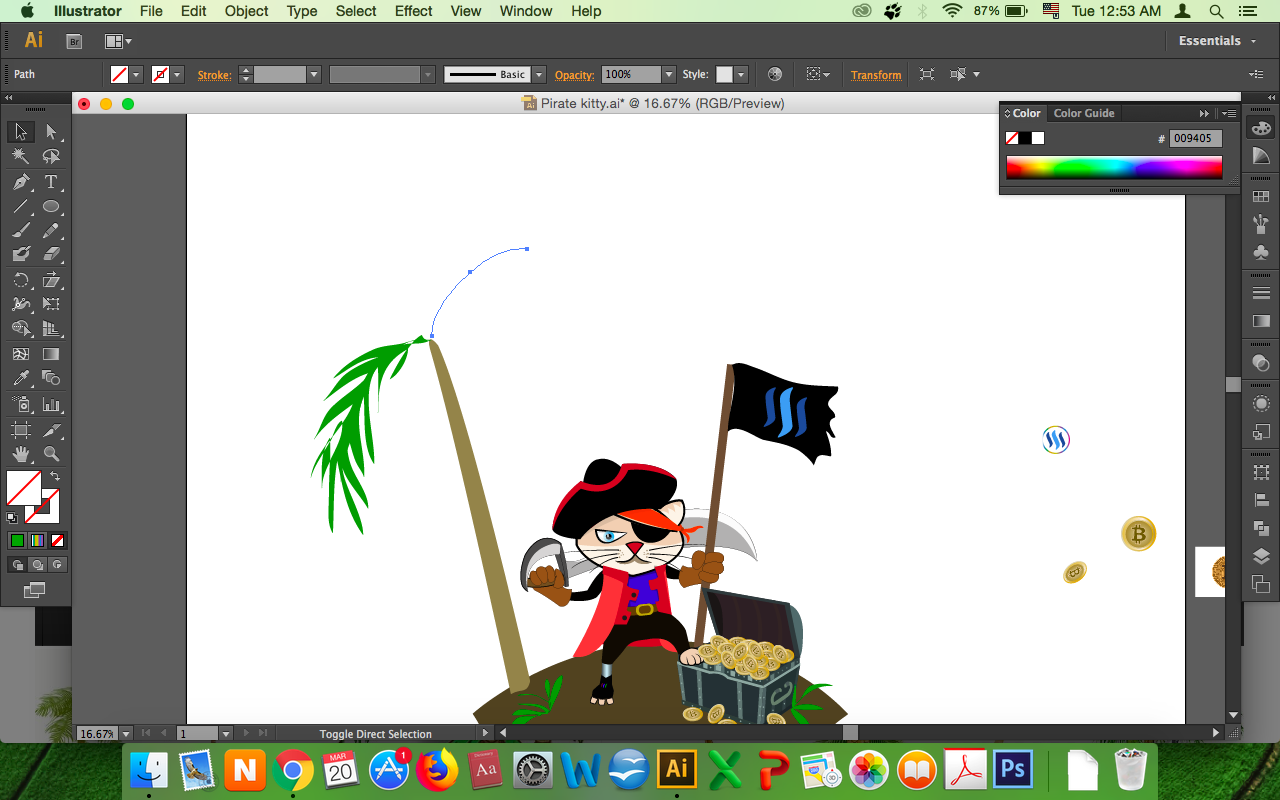Select the Paintbrush tool

coord(20,230)
